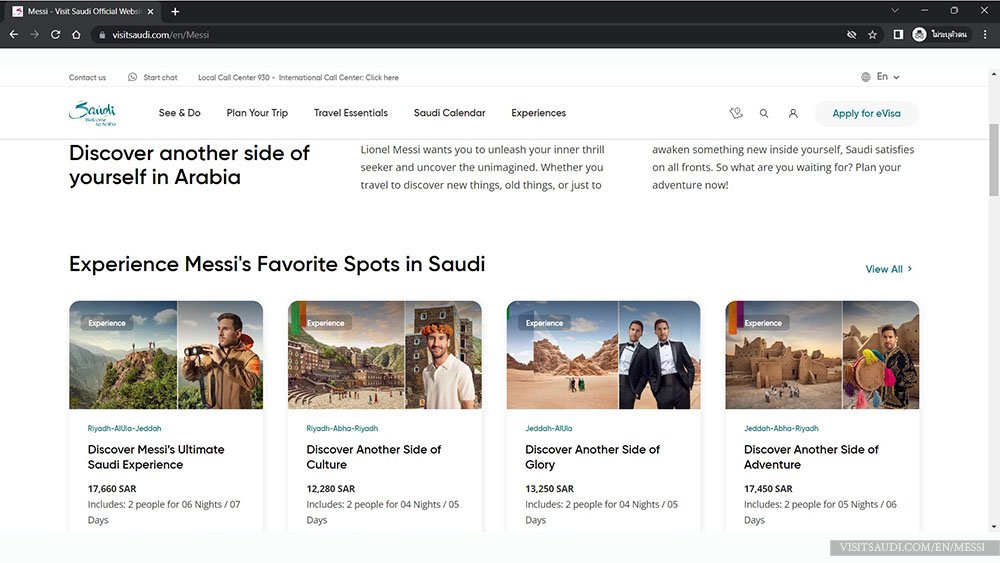The height and width of the screenshot is (563, 1000).
Task: Click the WhatsApp Start chat icon
Action: tap(133, 77)
